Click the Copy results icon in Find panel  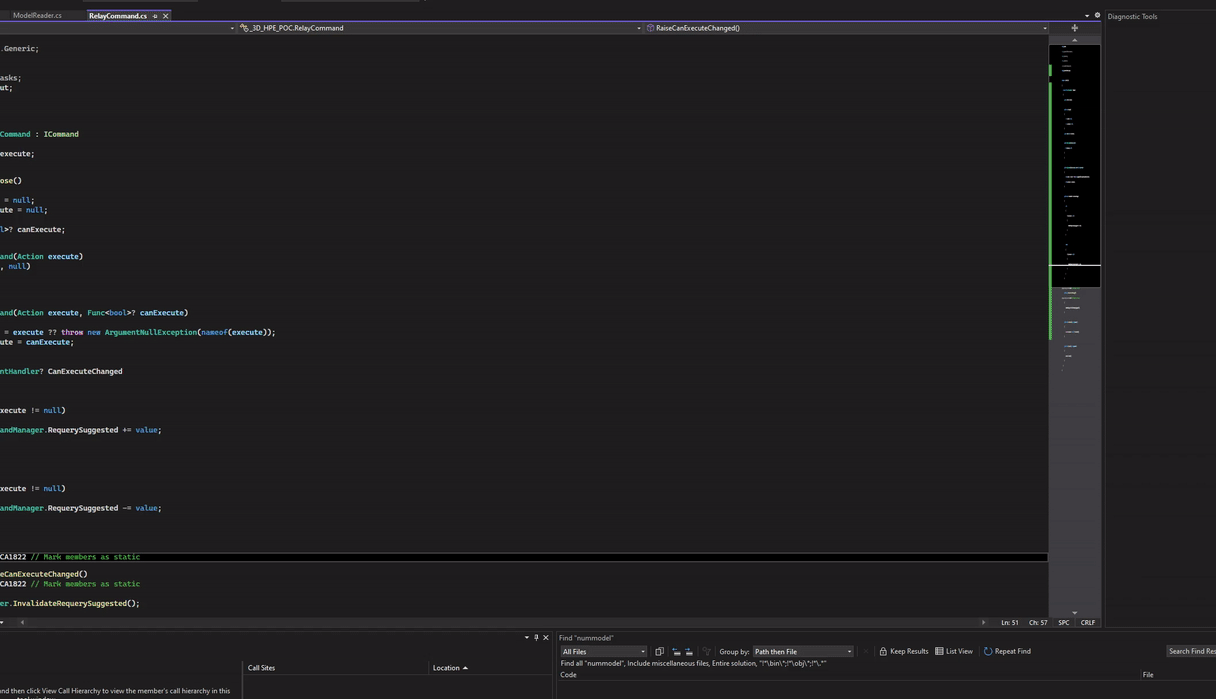point(659,652)
